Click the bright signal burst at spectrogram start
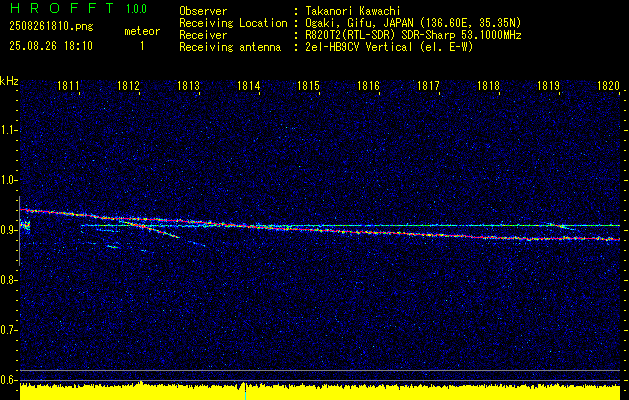Image resolution: width=629 pixels, height=400 pixels. 25,227
